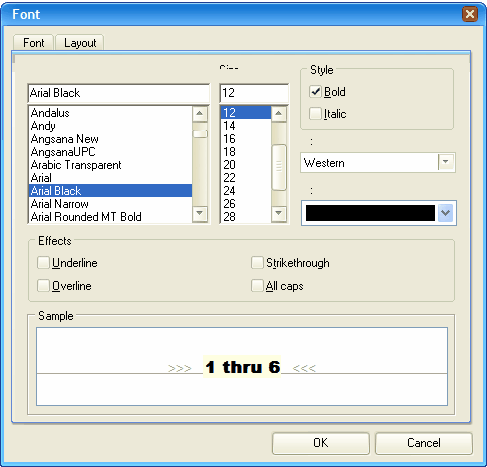The image size is (487, 467).
Task: Click the Cancel button
Action: (424, 443)
